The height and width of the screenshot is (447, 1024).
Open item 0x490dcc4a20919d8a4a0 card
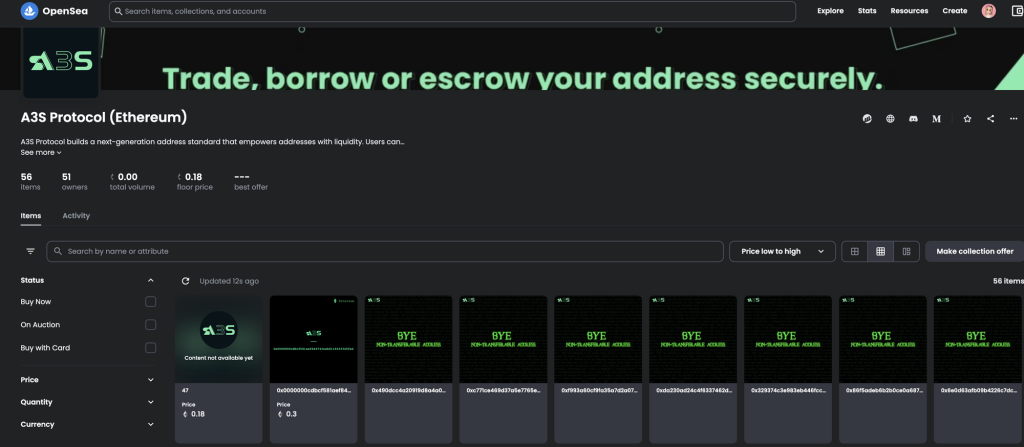pos(408,369)
